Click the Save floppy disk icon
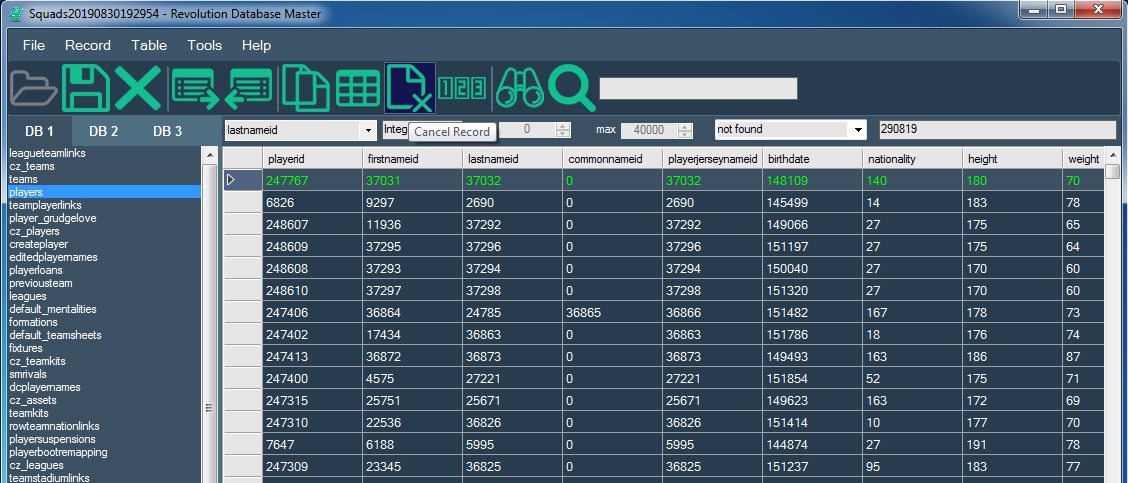The image size is (1128, 483). pos(85,88)
